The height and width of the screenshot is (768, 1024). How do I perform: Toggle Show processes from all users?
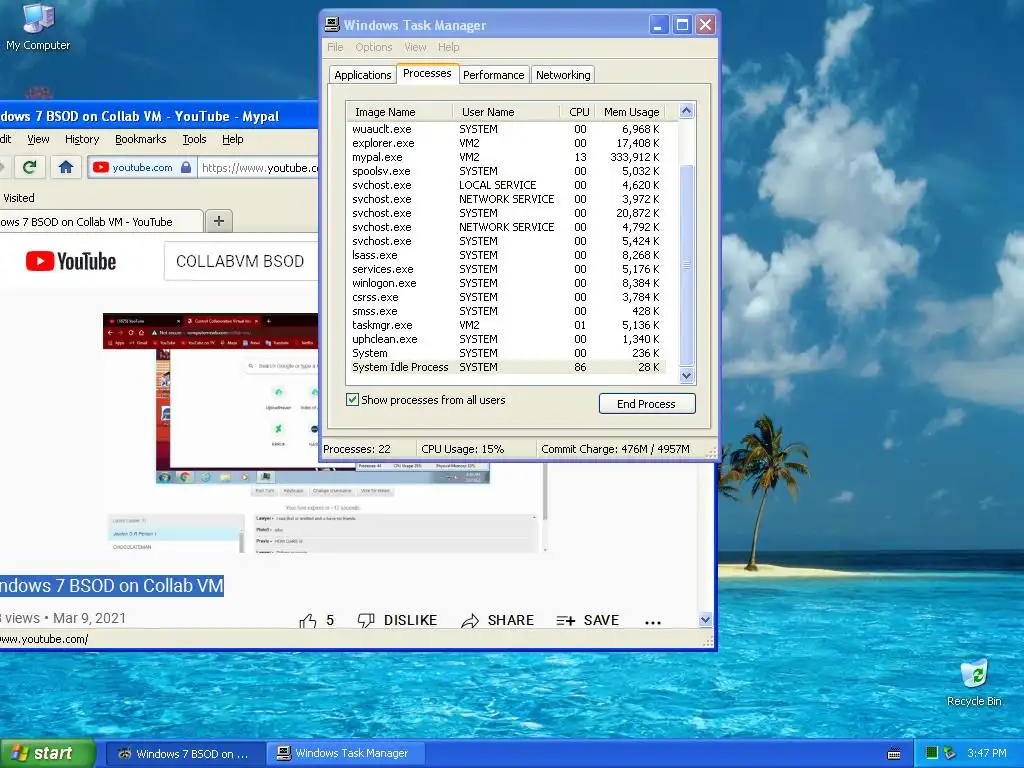[352, 400]
